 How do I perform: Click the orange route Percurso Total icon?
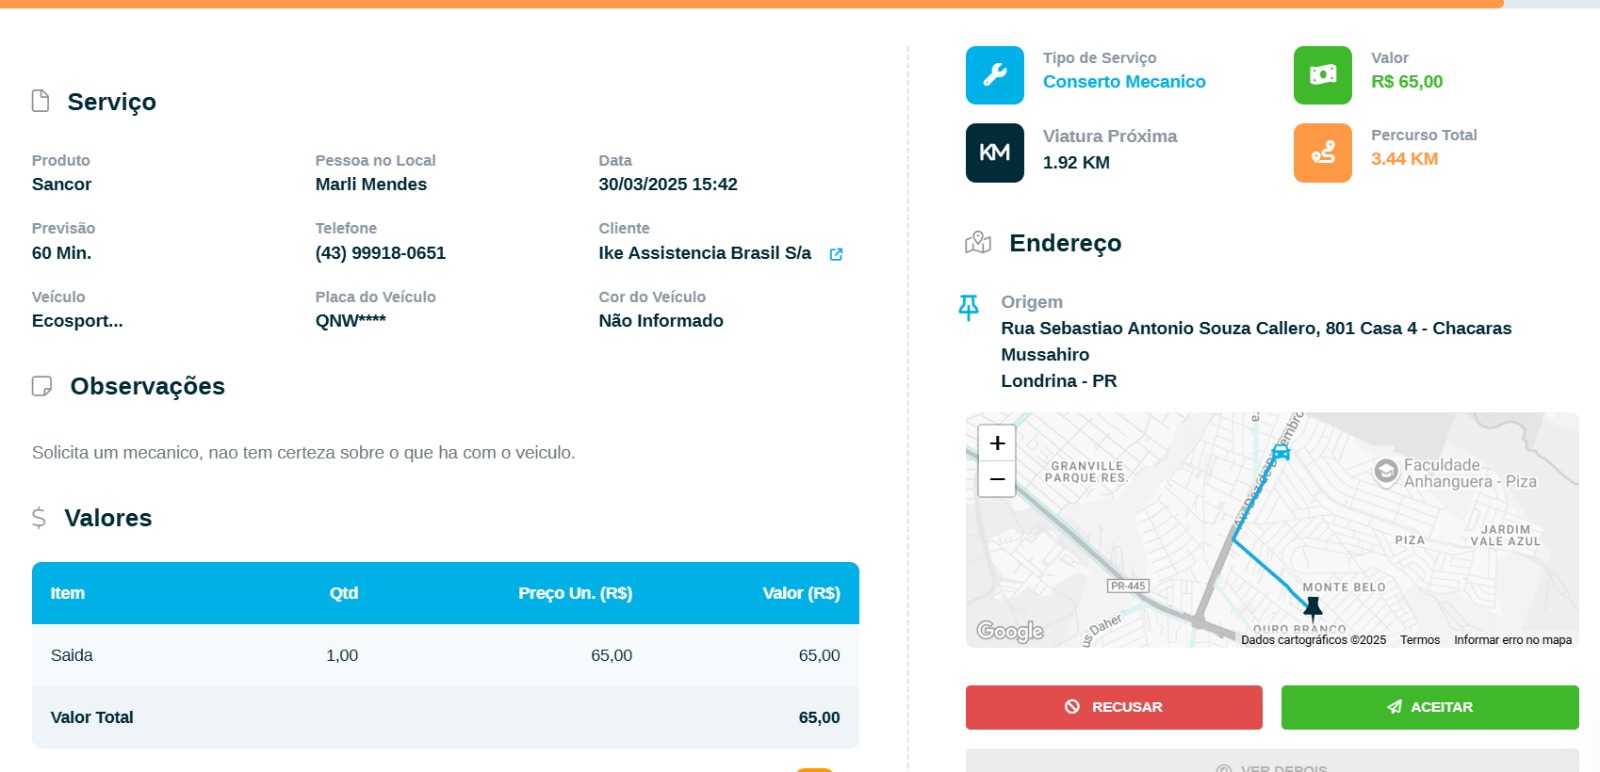1322,153
